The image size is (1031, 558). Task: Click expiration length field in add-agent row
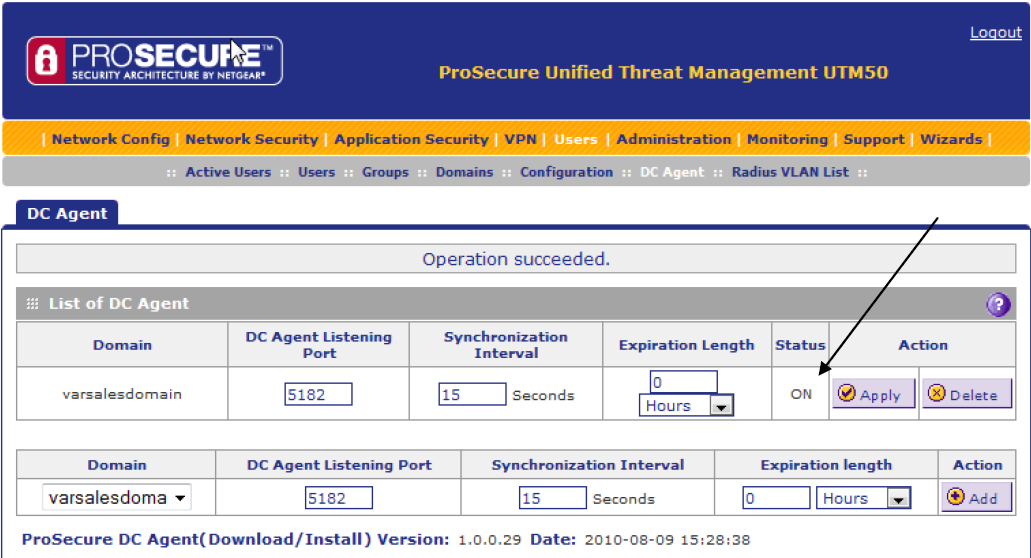(776, 498)
